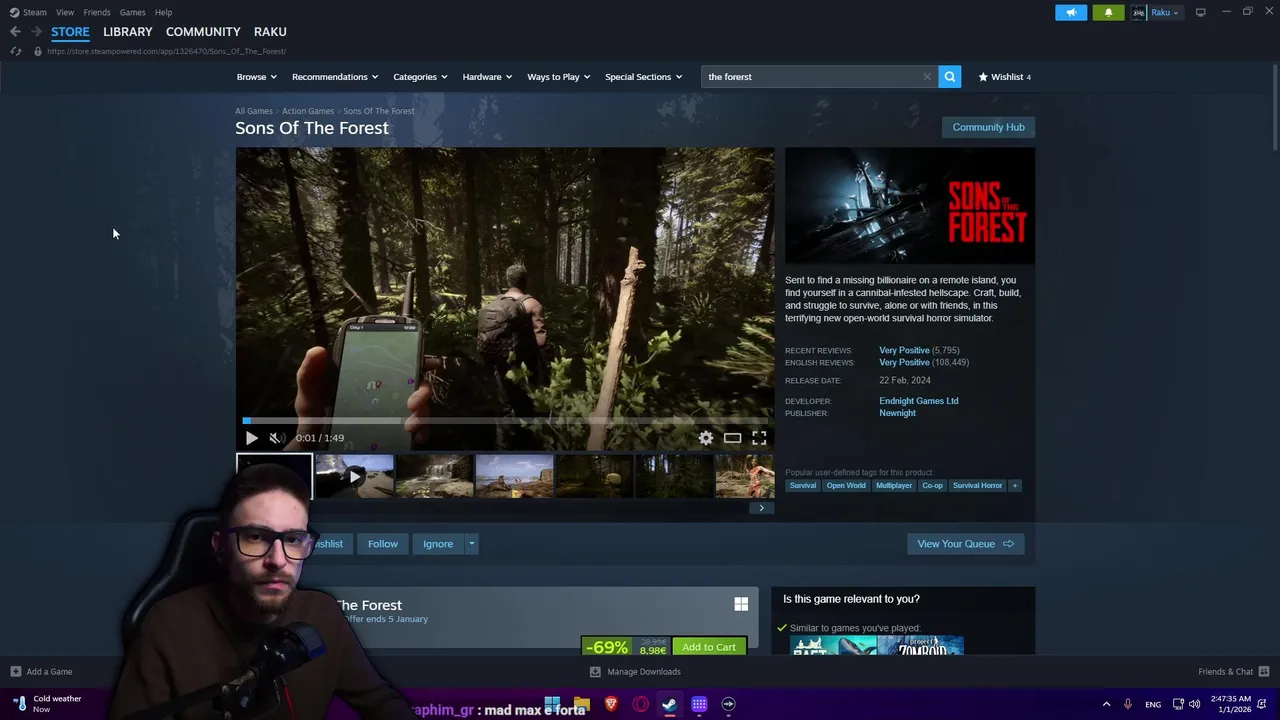Image resolution: width=1280 pixels, height=720 pixels.
Task: Seek on the video progress bar
Action: (x=505, y=421)
